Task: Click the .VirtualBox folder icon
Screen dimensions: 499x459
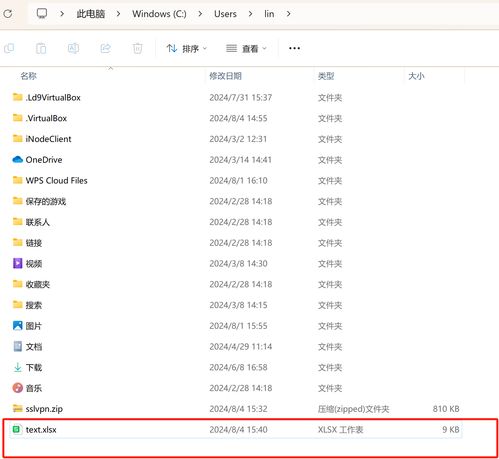Action: coord(17,118)
